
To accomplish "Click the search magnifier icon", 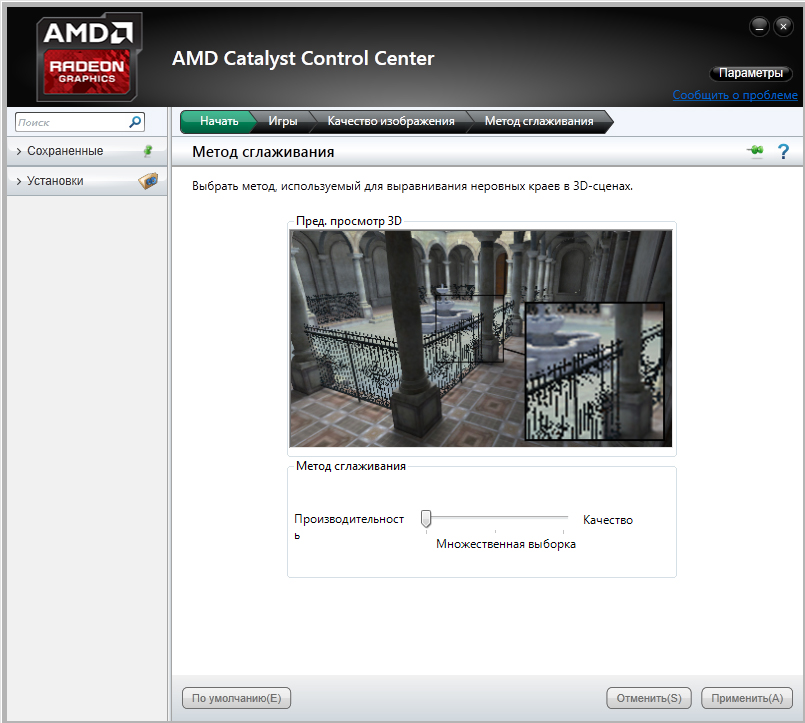I will point(135,122).
